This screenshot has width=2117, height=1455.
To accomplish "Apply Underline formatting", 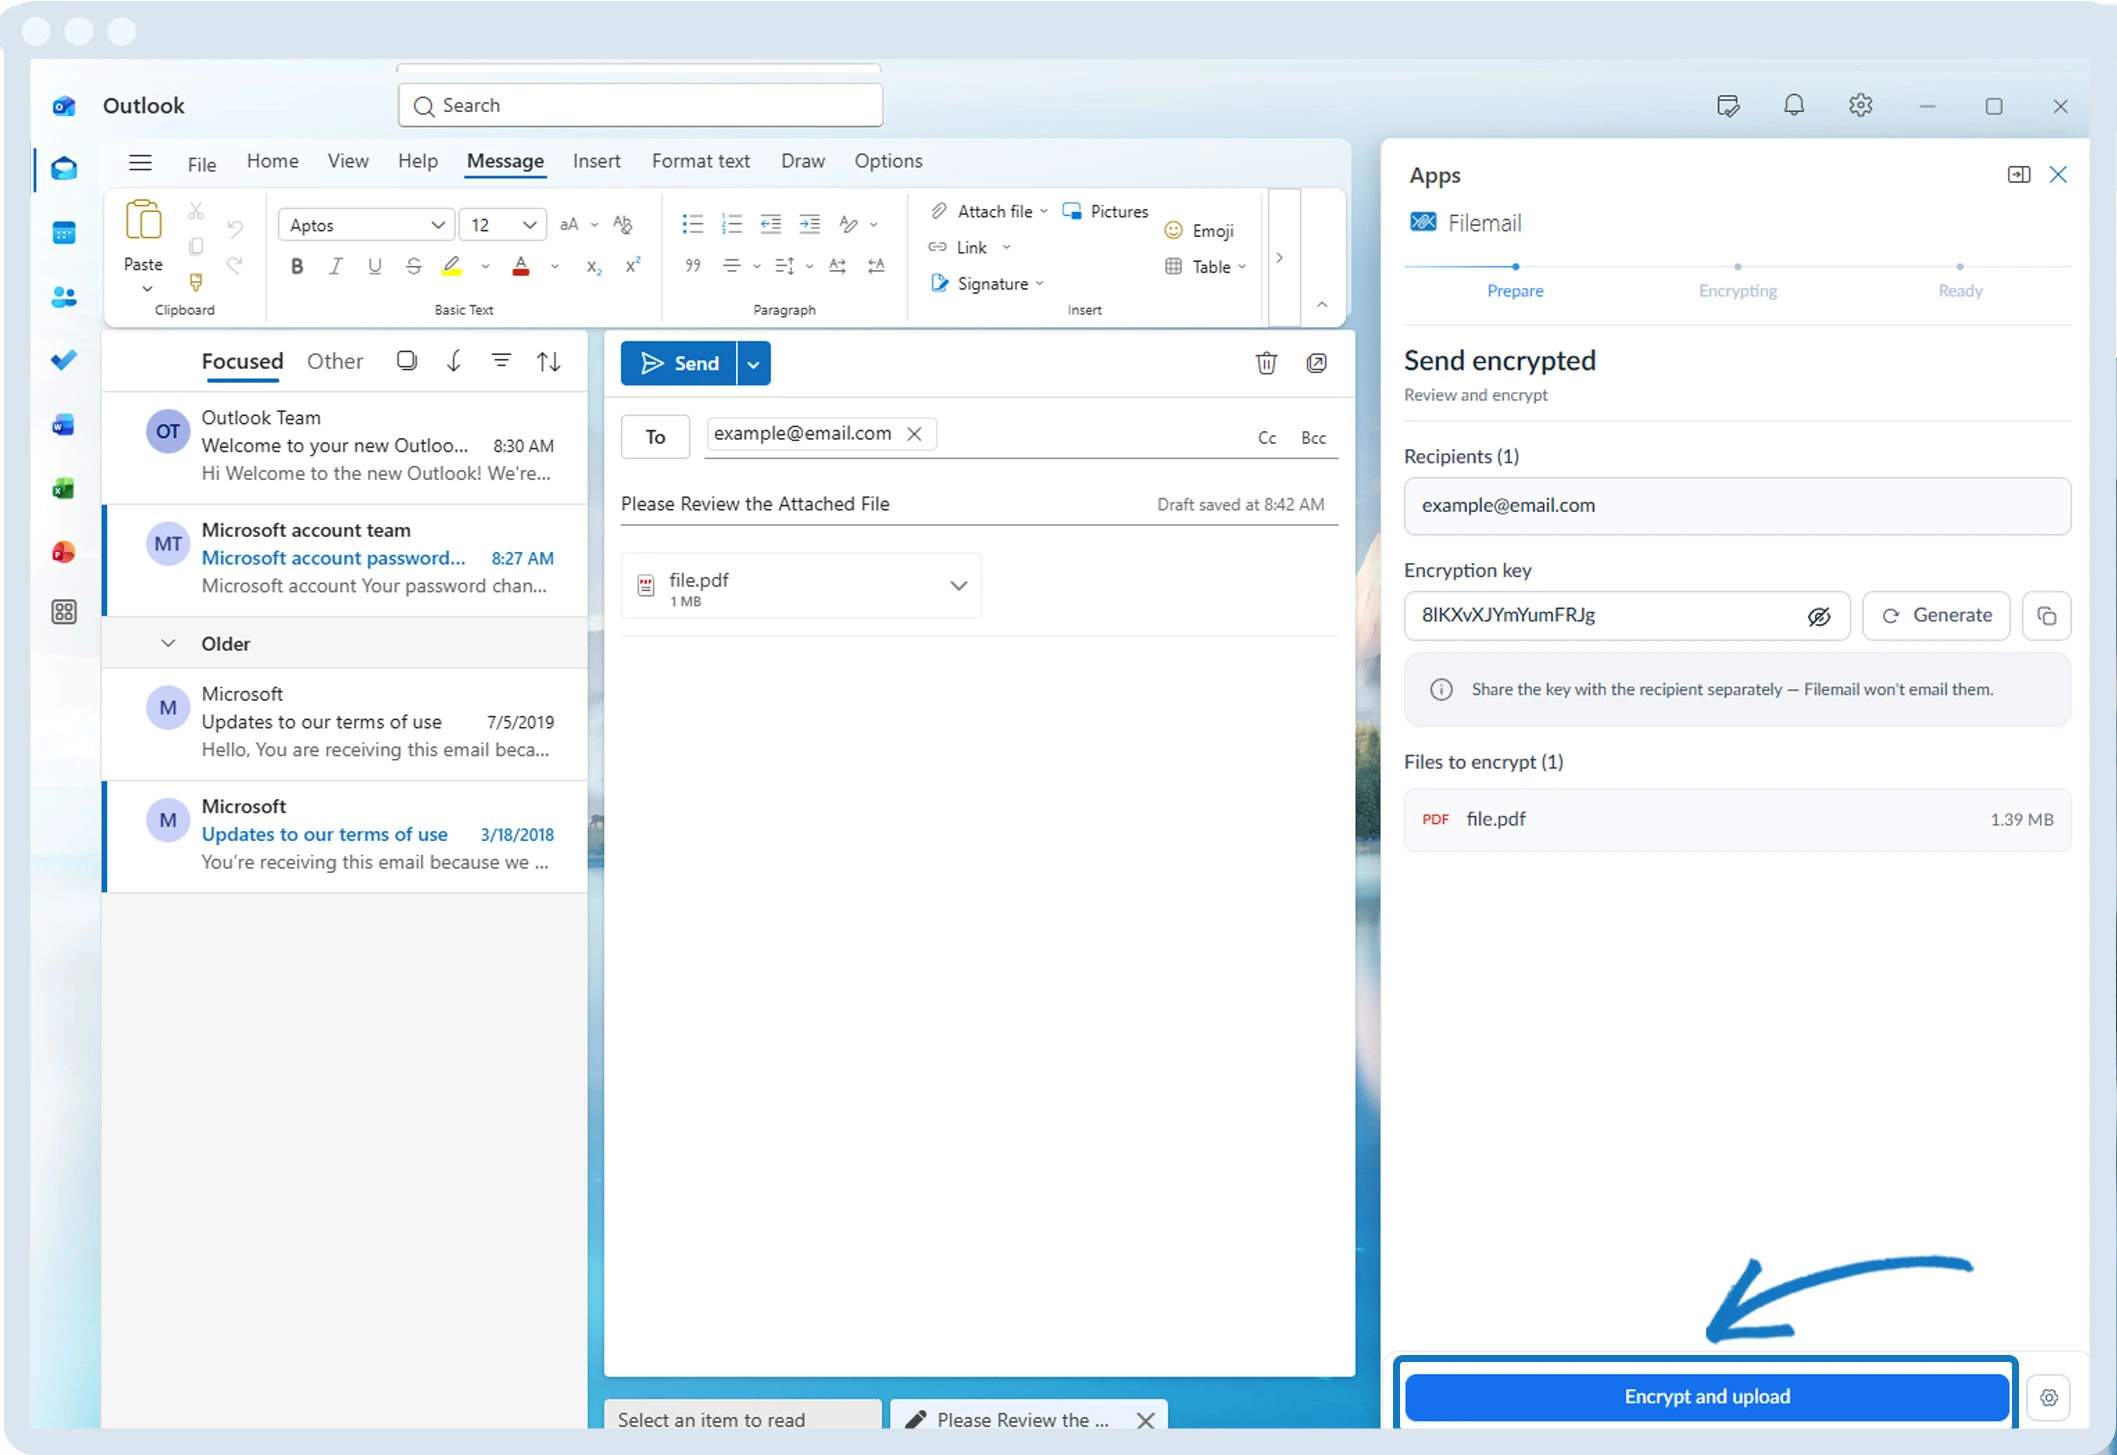I will pyautogui.click(x=375, y=266).
